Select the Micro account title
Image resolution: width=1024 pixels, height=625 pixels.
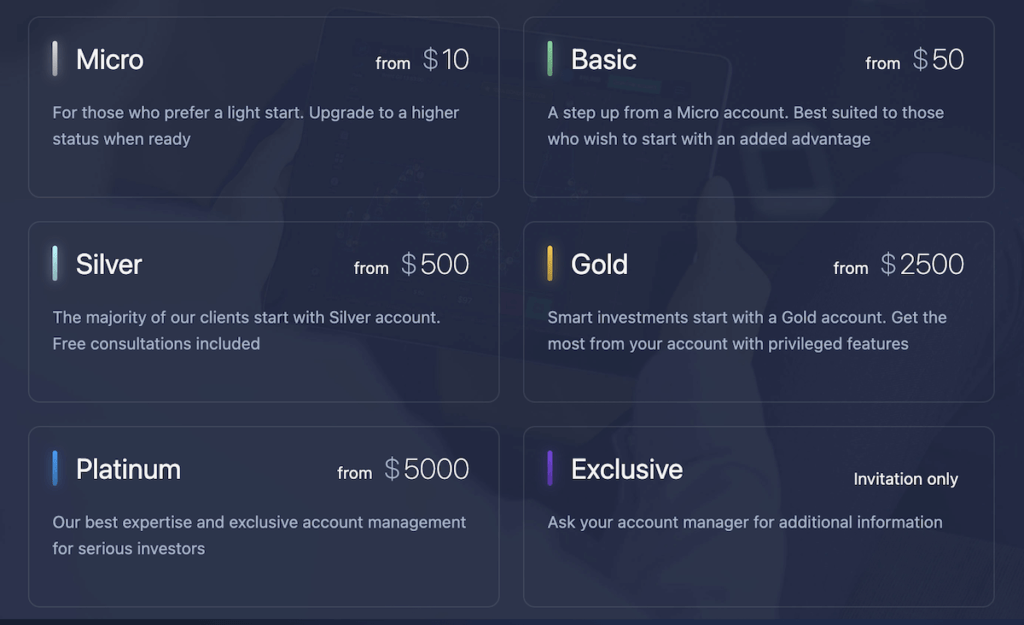[x=109, y=59]
